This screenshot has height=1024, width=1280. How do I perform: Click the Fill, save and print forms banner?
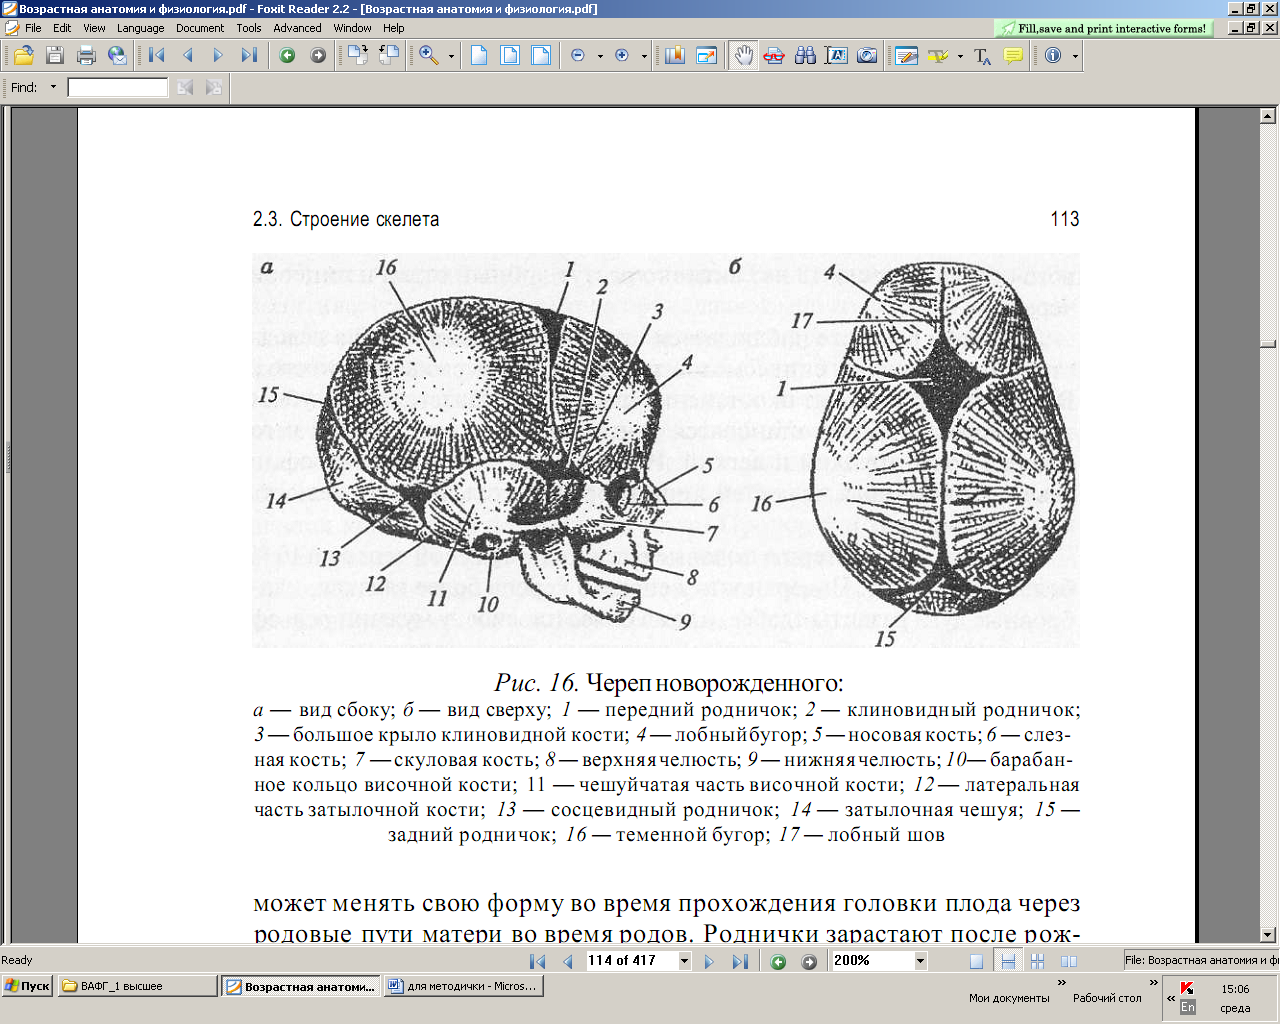click(1104, 28)
